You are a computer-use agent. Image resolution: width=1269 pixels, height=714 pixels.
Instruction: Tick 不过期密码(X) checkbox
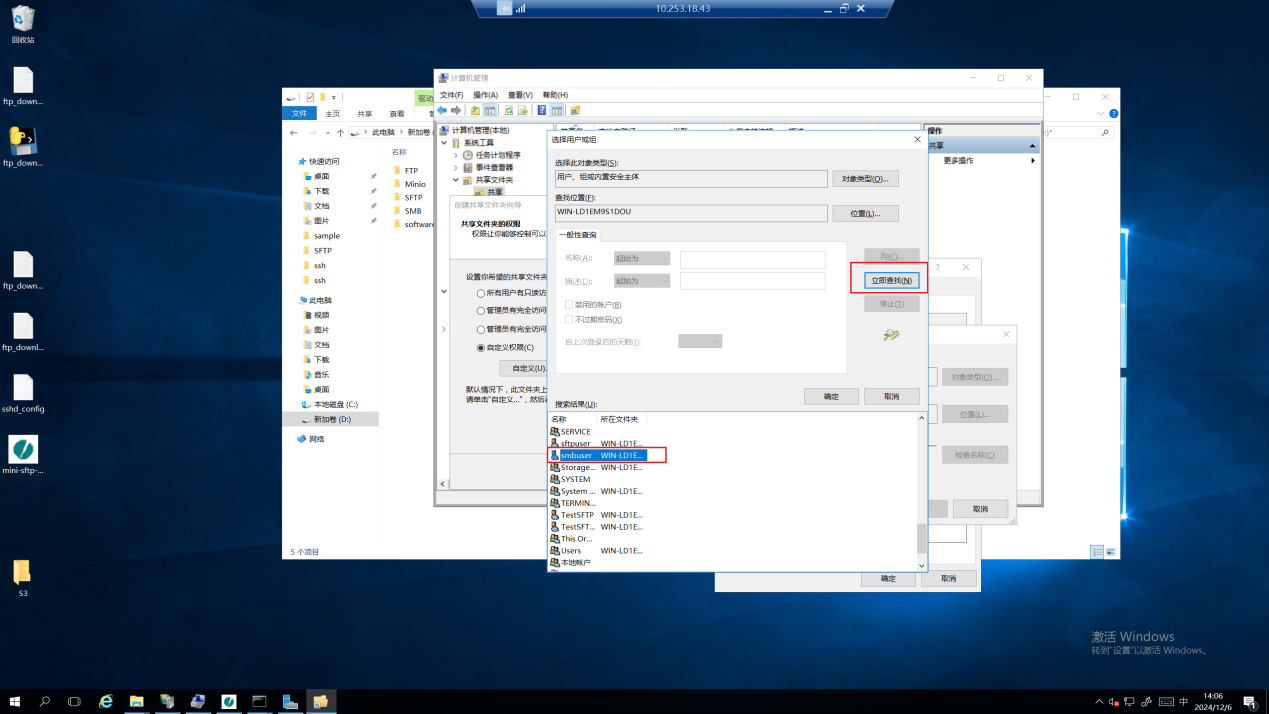569,320
